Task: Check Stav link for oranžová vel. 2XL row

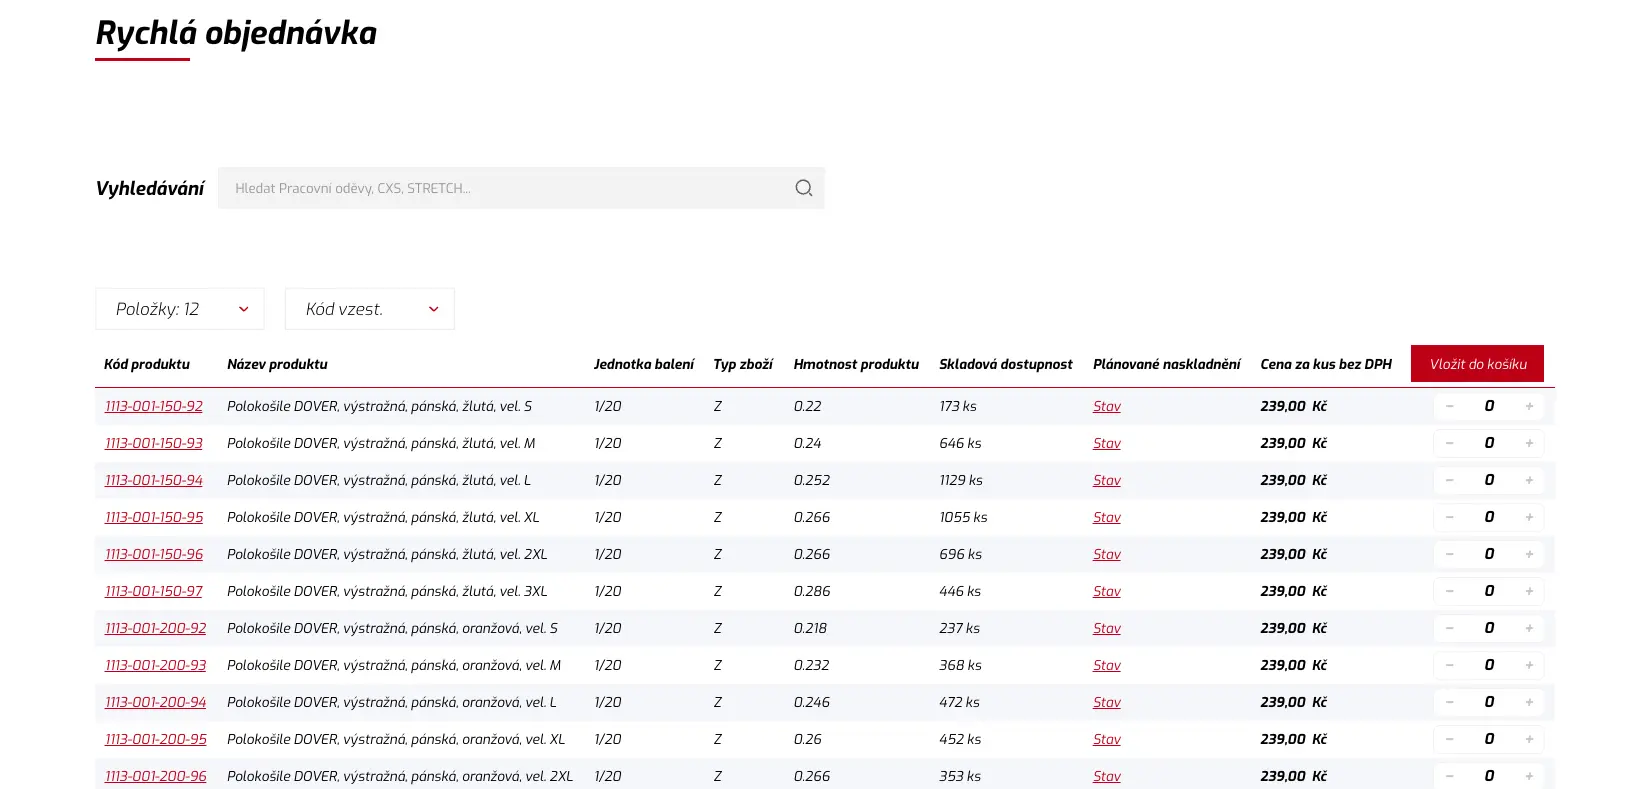Action: pyautogui.click(x=1106, y=776)
